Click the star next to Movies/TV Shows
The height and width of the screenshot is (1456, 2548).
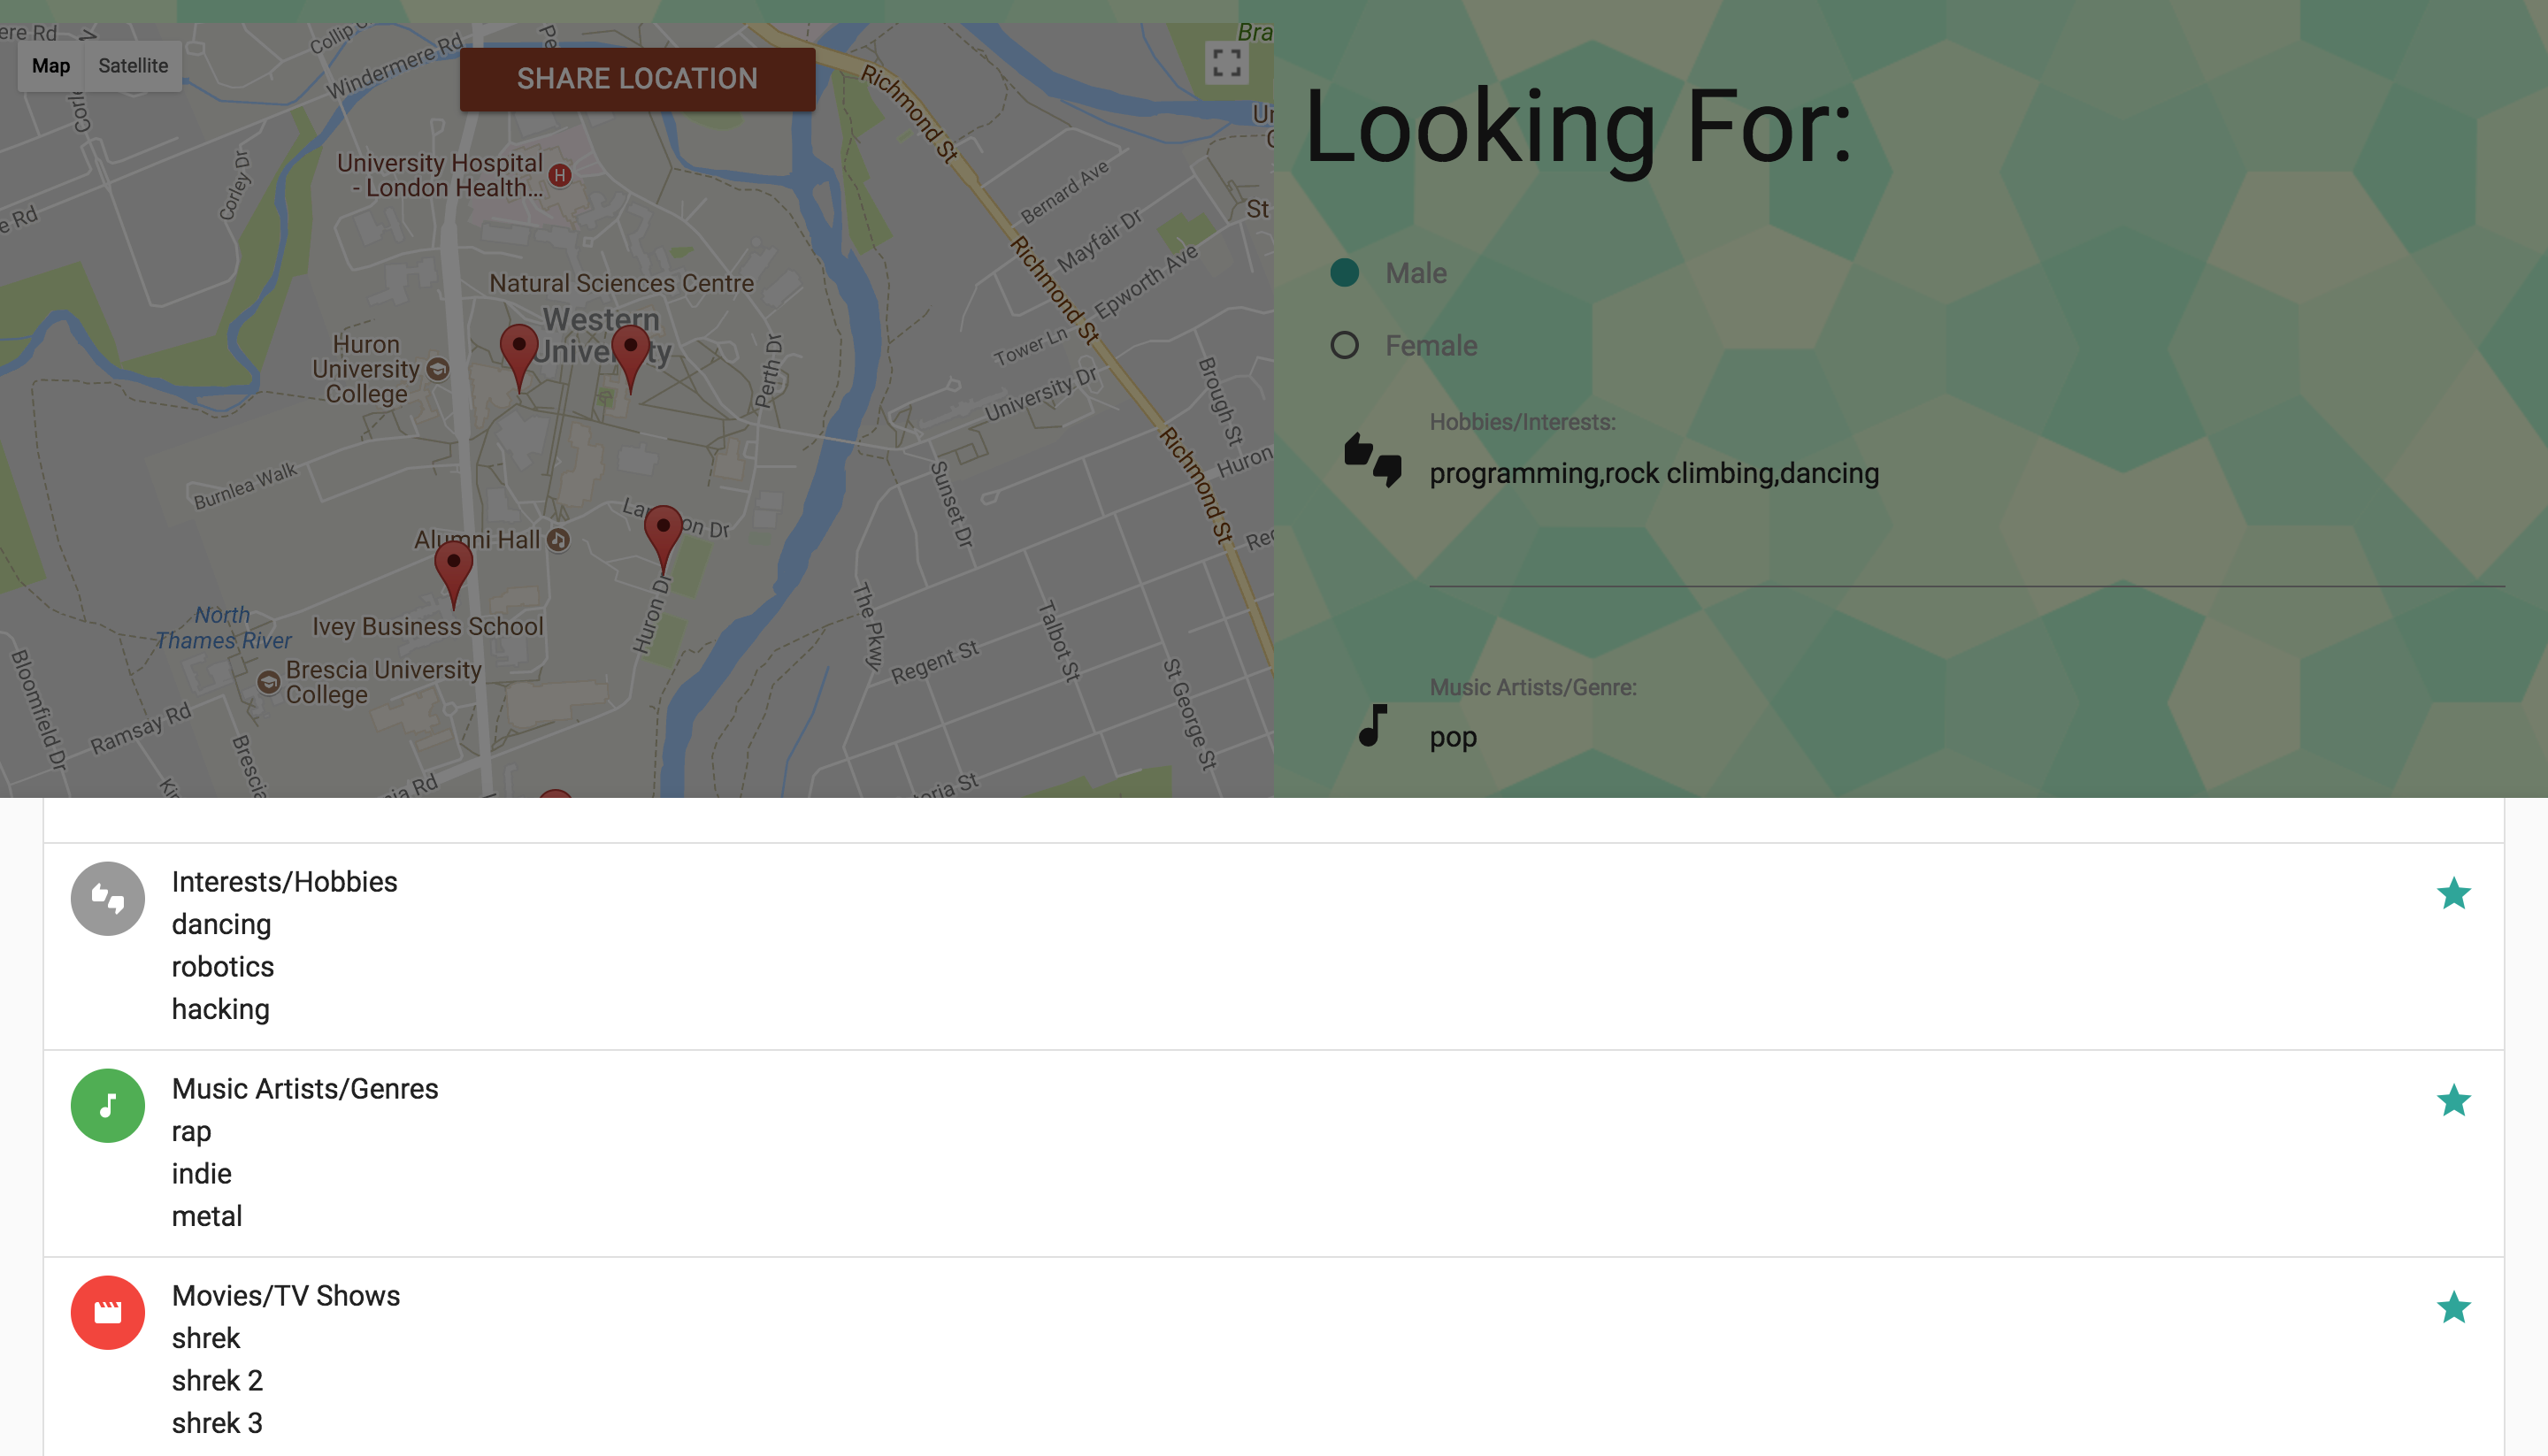pos(2453,1307)
